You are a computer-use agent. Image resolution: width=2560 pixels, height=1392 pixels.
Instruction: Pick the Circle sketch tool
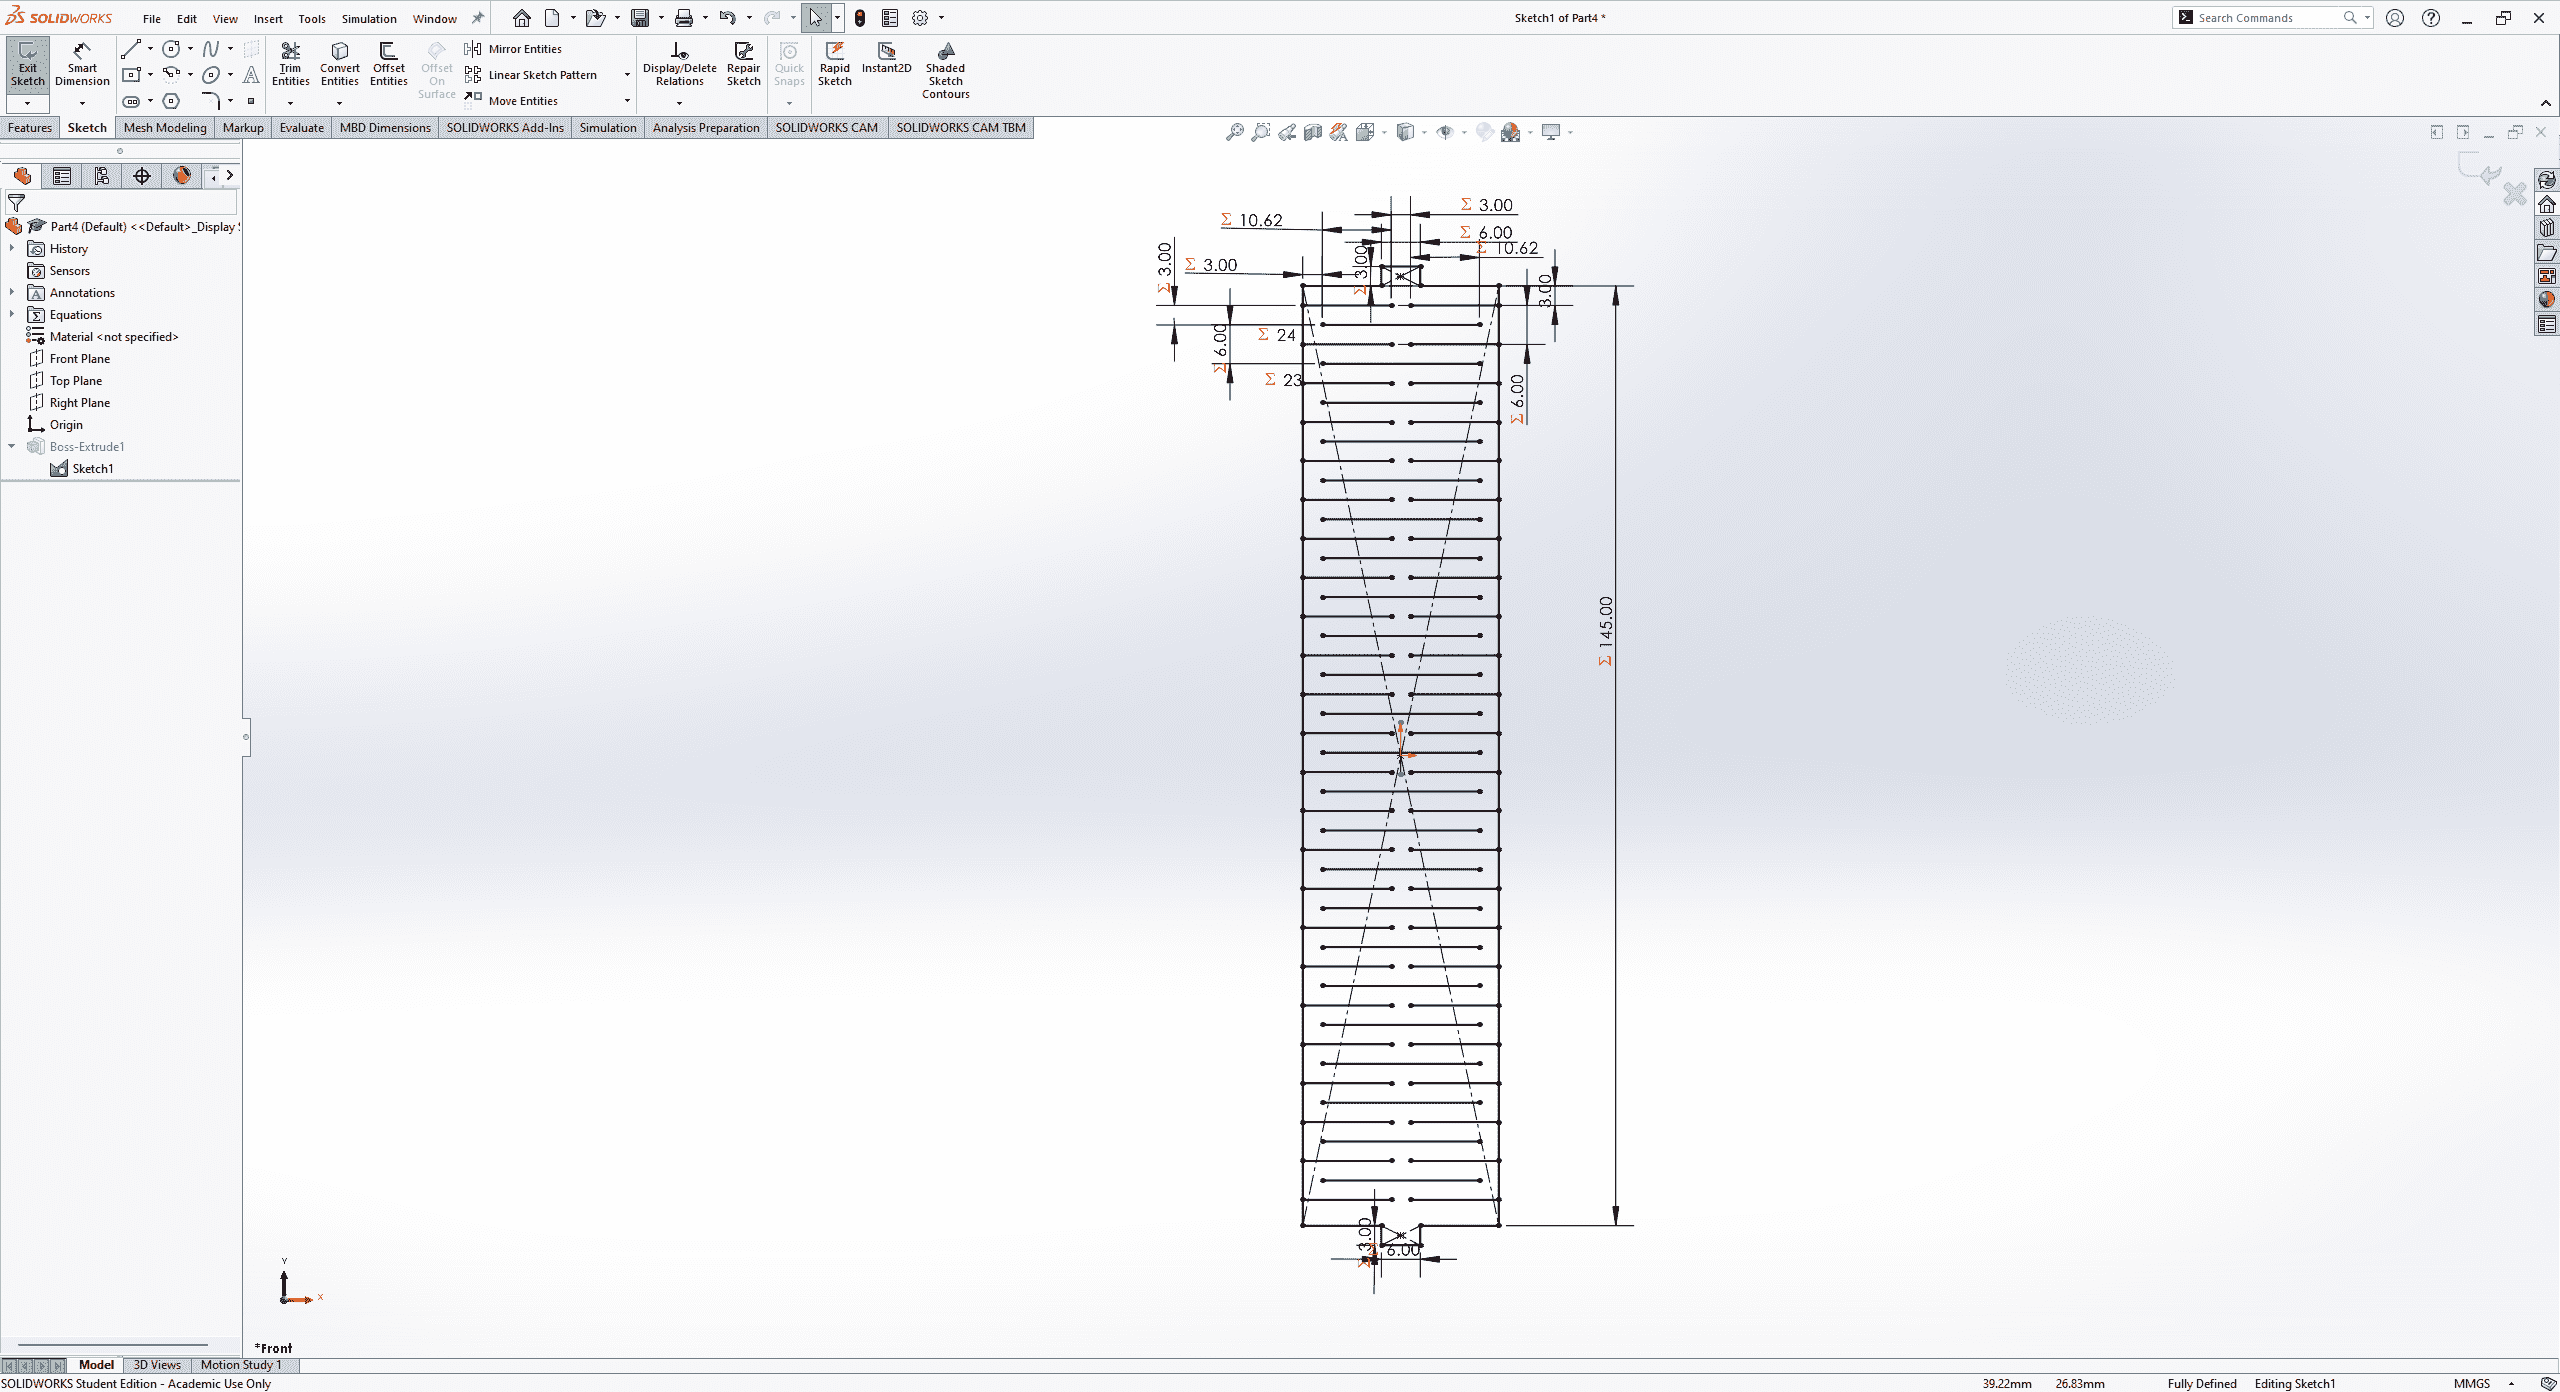[171, 48]
